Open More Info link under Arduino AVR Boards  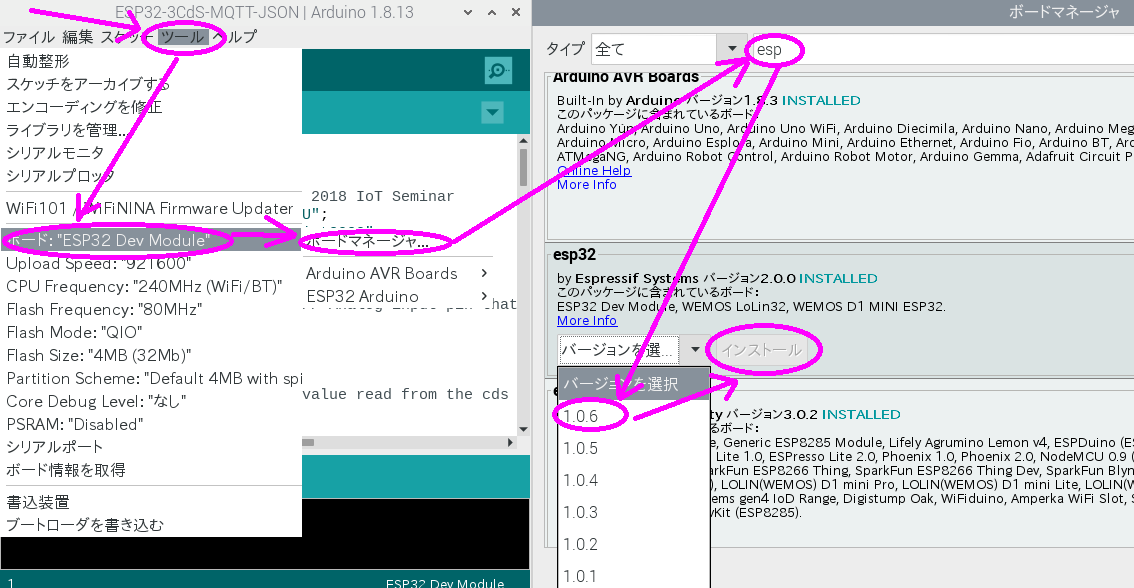[x=587, y=184]
